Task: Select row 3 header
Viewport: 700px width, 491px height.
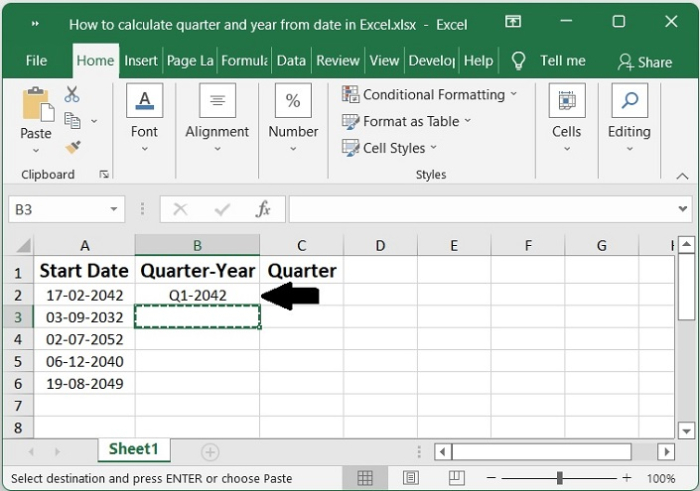Action: 18,317
